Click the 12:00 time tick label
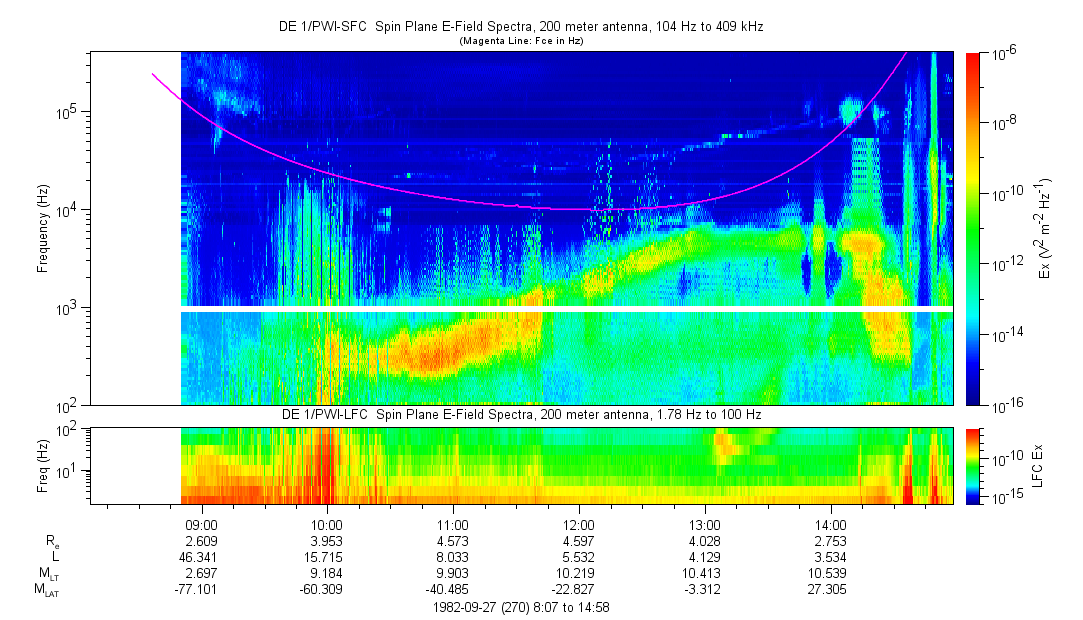 579,524
